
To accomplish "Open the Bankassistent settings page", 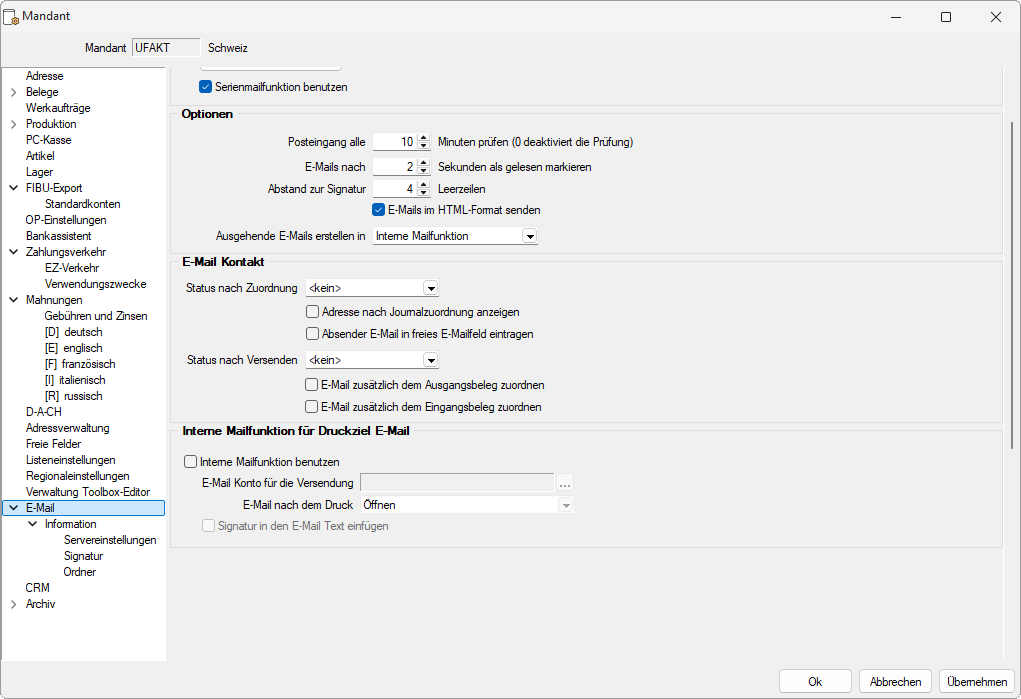I will tap(58, 236).
